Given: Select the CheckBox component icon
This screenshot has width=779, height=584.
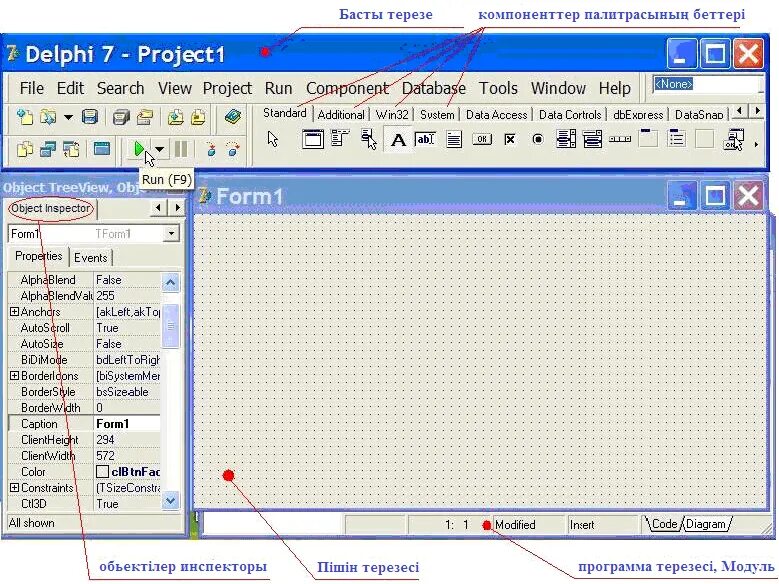Looking at the screenshot, I should click(509, 140).
